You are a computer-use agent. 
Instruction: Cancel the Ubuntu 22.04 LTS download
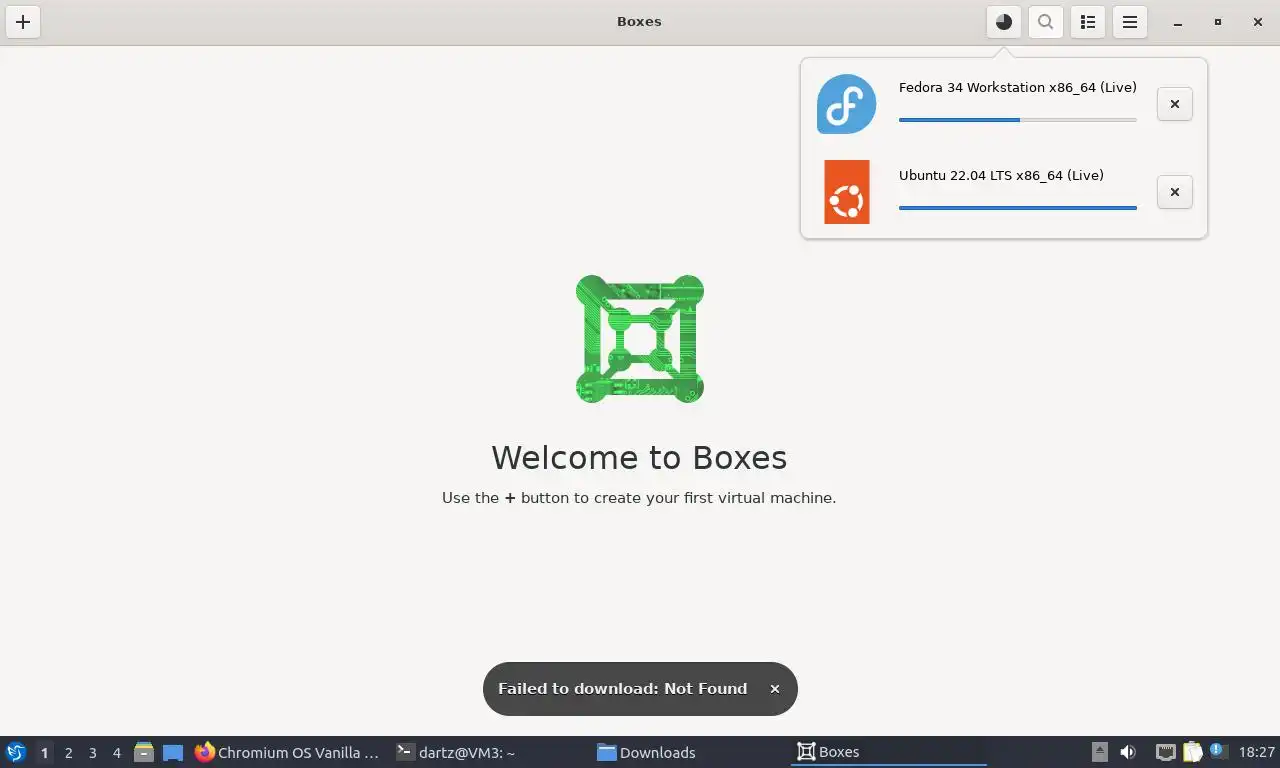(1175, 192)
